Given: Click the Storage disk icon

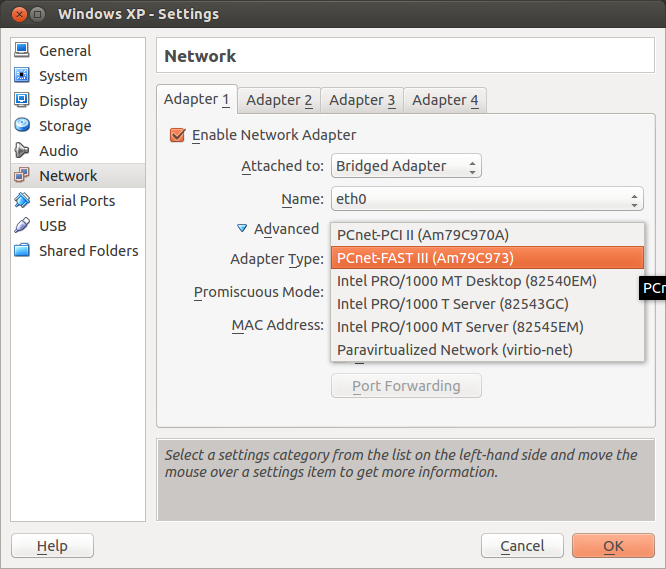Looking at the screenshot, I should (x=22, y=126).
